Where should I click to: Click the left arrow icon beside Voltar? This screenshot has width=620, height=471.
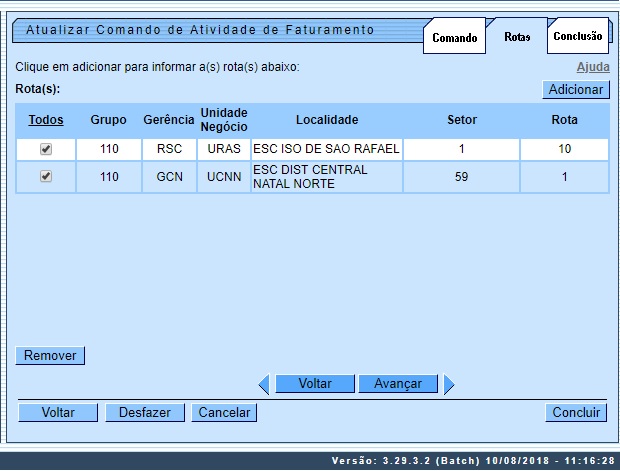point(264,384)
